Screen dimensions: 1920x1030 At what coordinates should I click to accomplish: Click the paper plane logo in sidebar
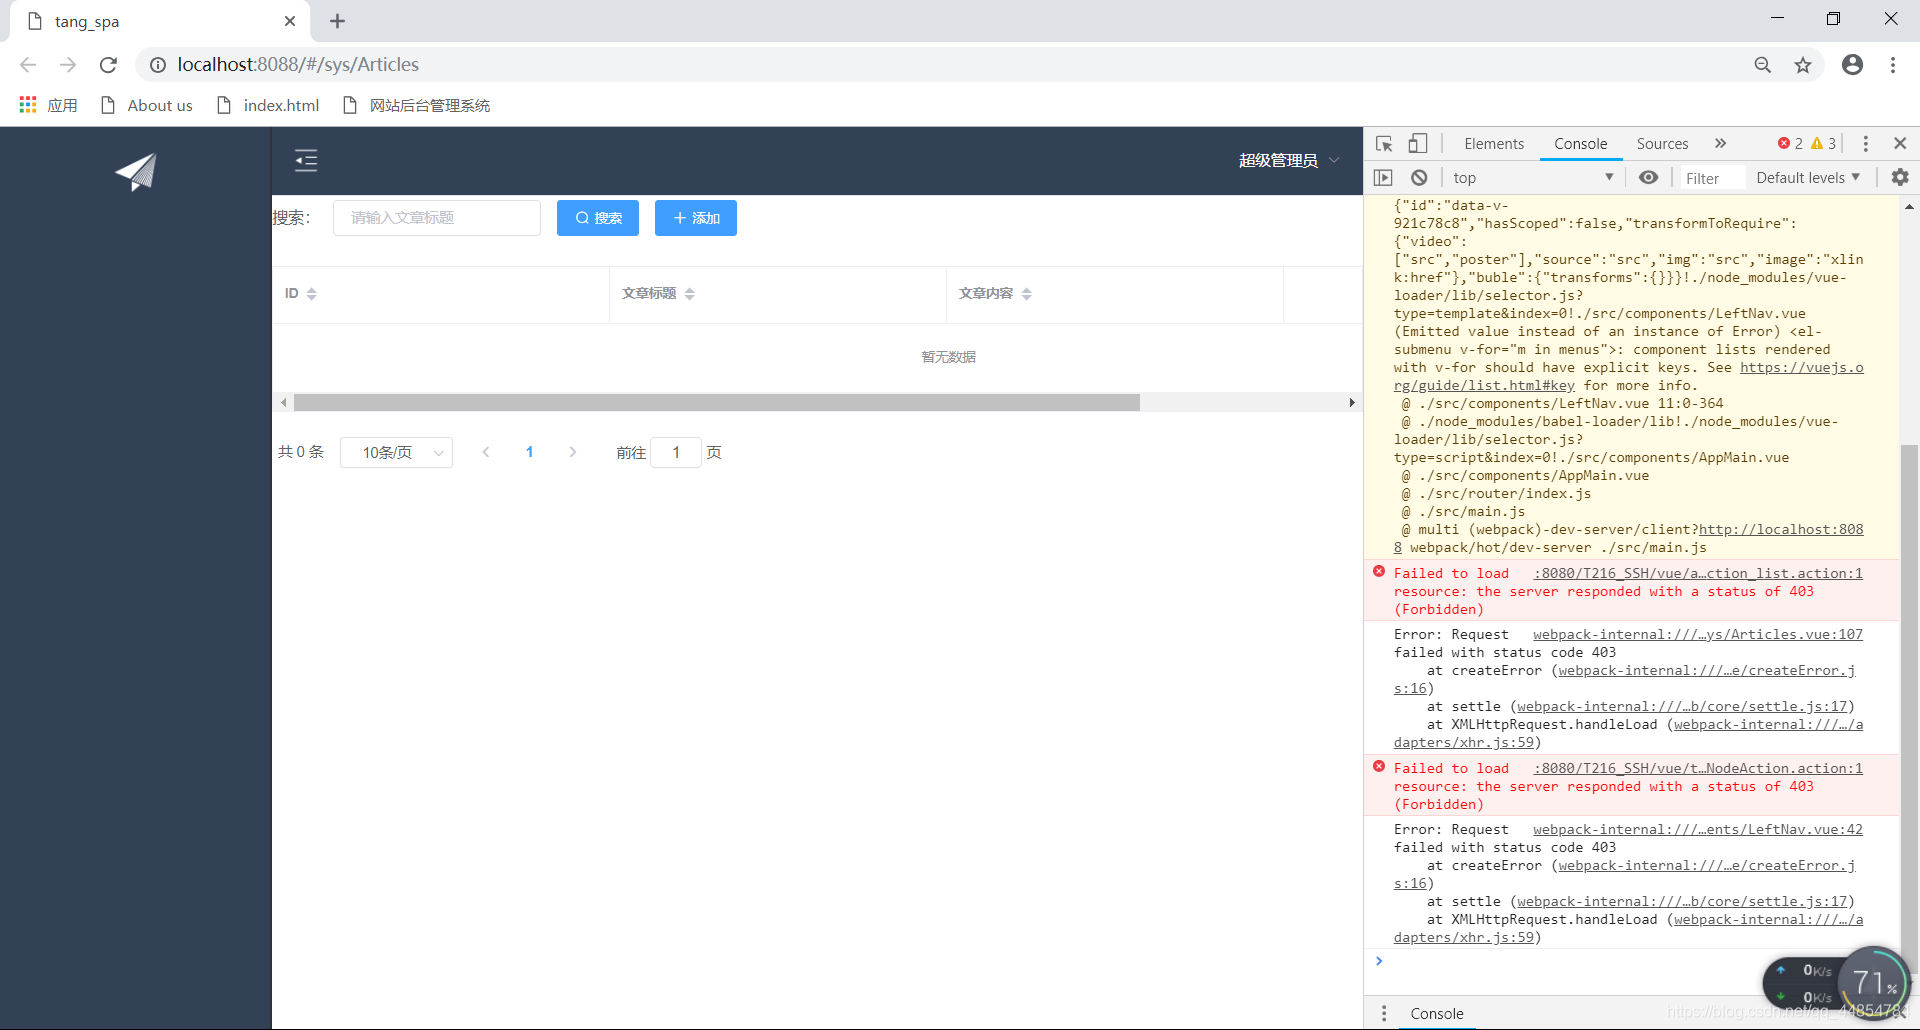pyautogui.click(x=136, y=172)
